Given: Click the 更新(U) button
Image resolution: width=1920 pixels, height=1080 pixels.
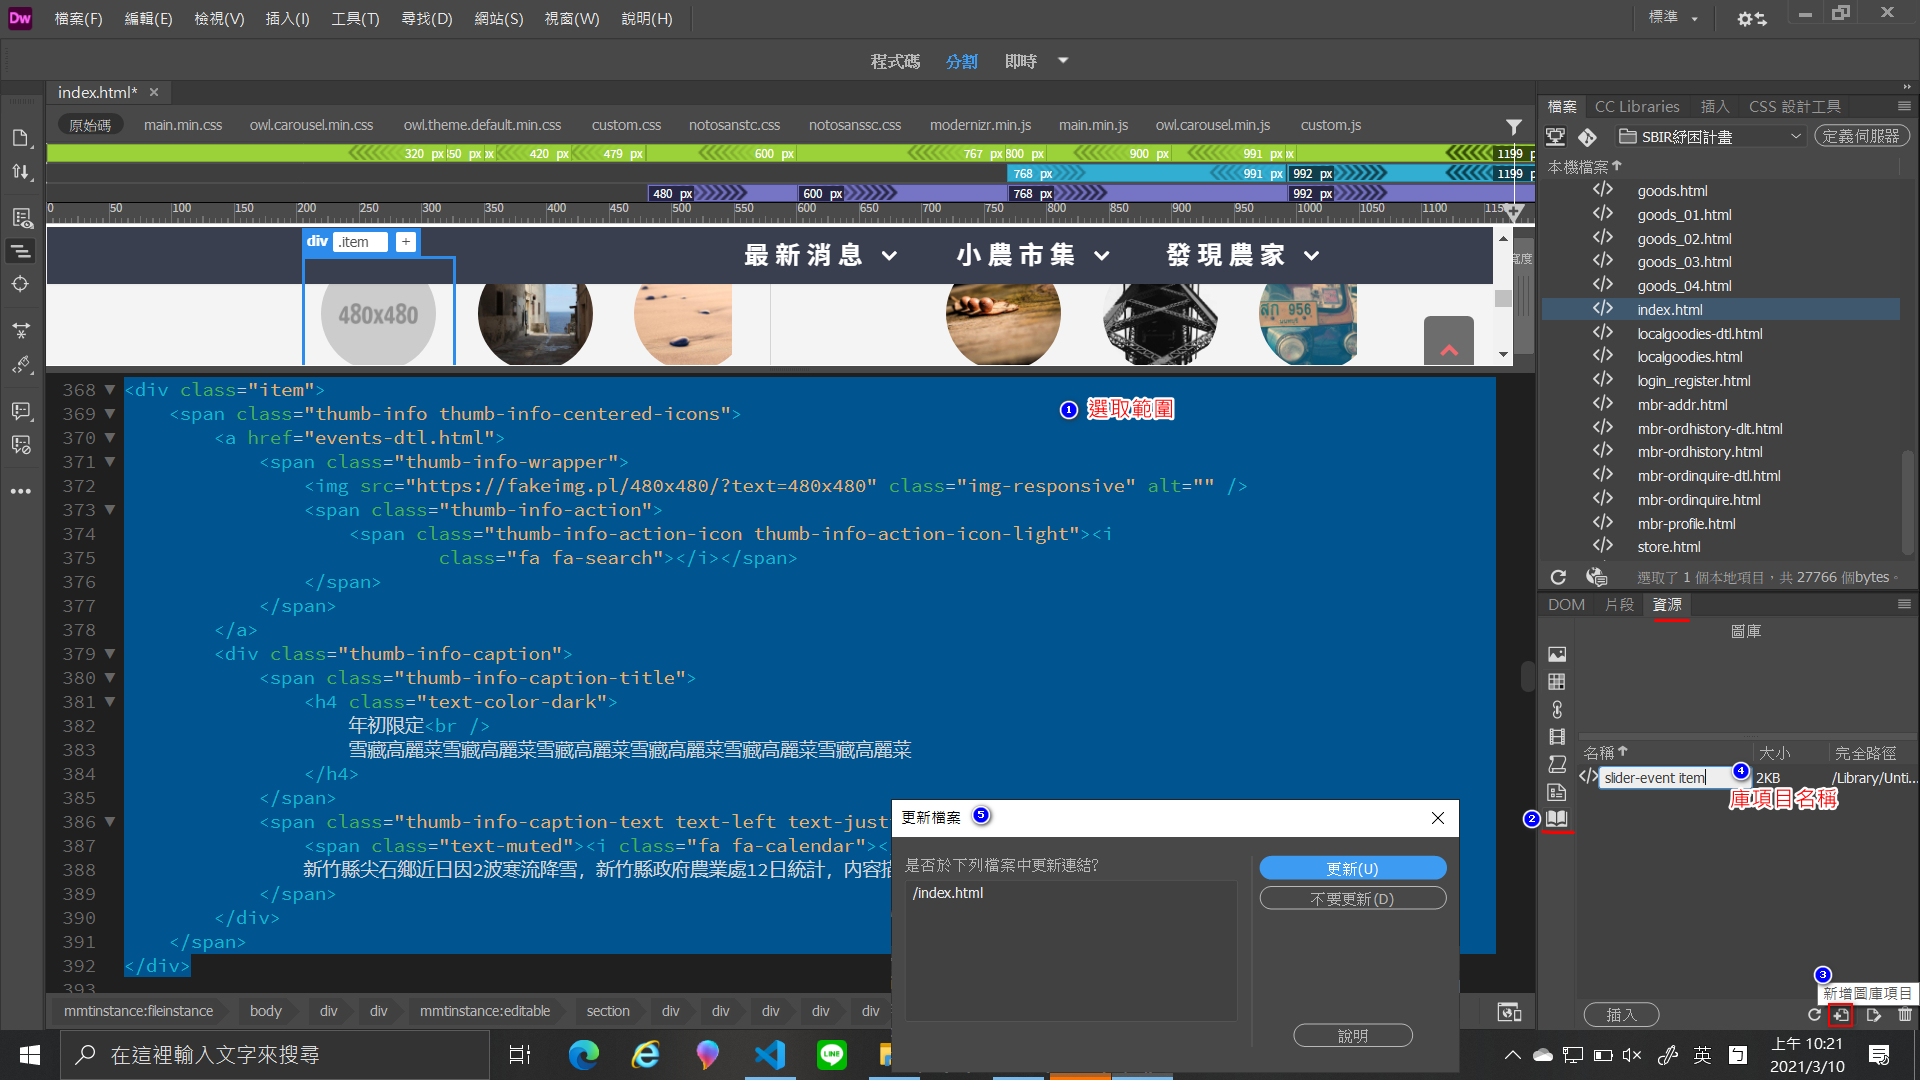Looking at the screenshot, I should coord(1352,869).
